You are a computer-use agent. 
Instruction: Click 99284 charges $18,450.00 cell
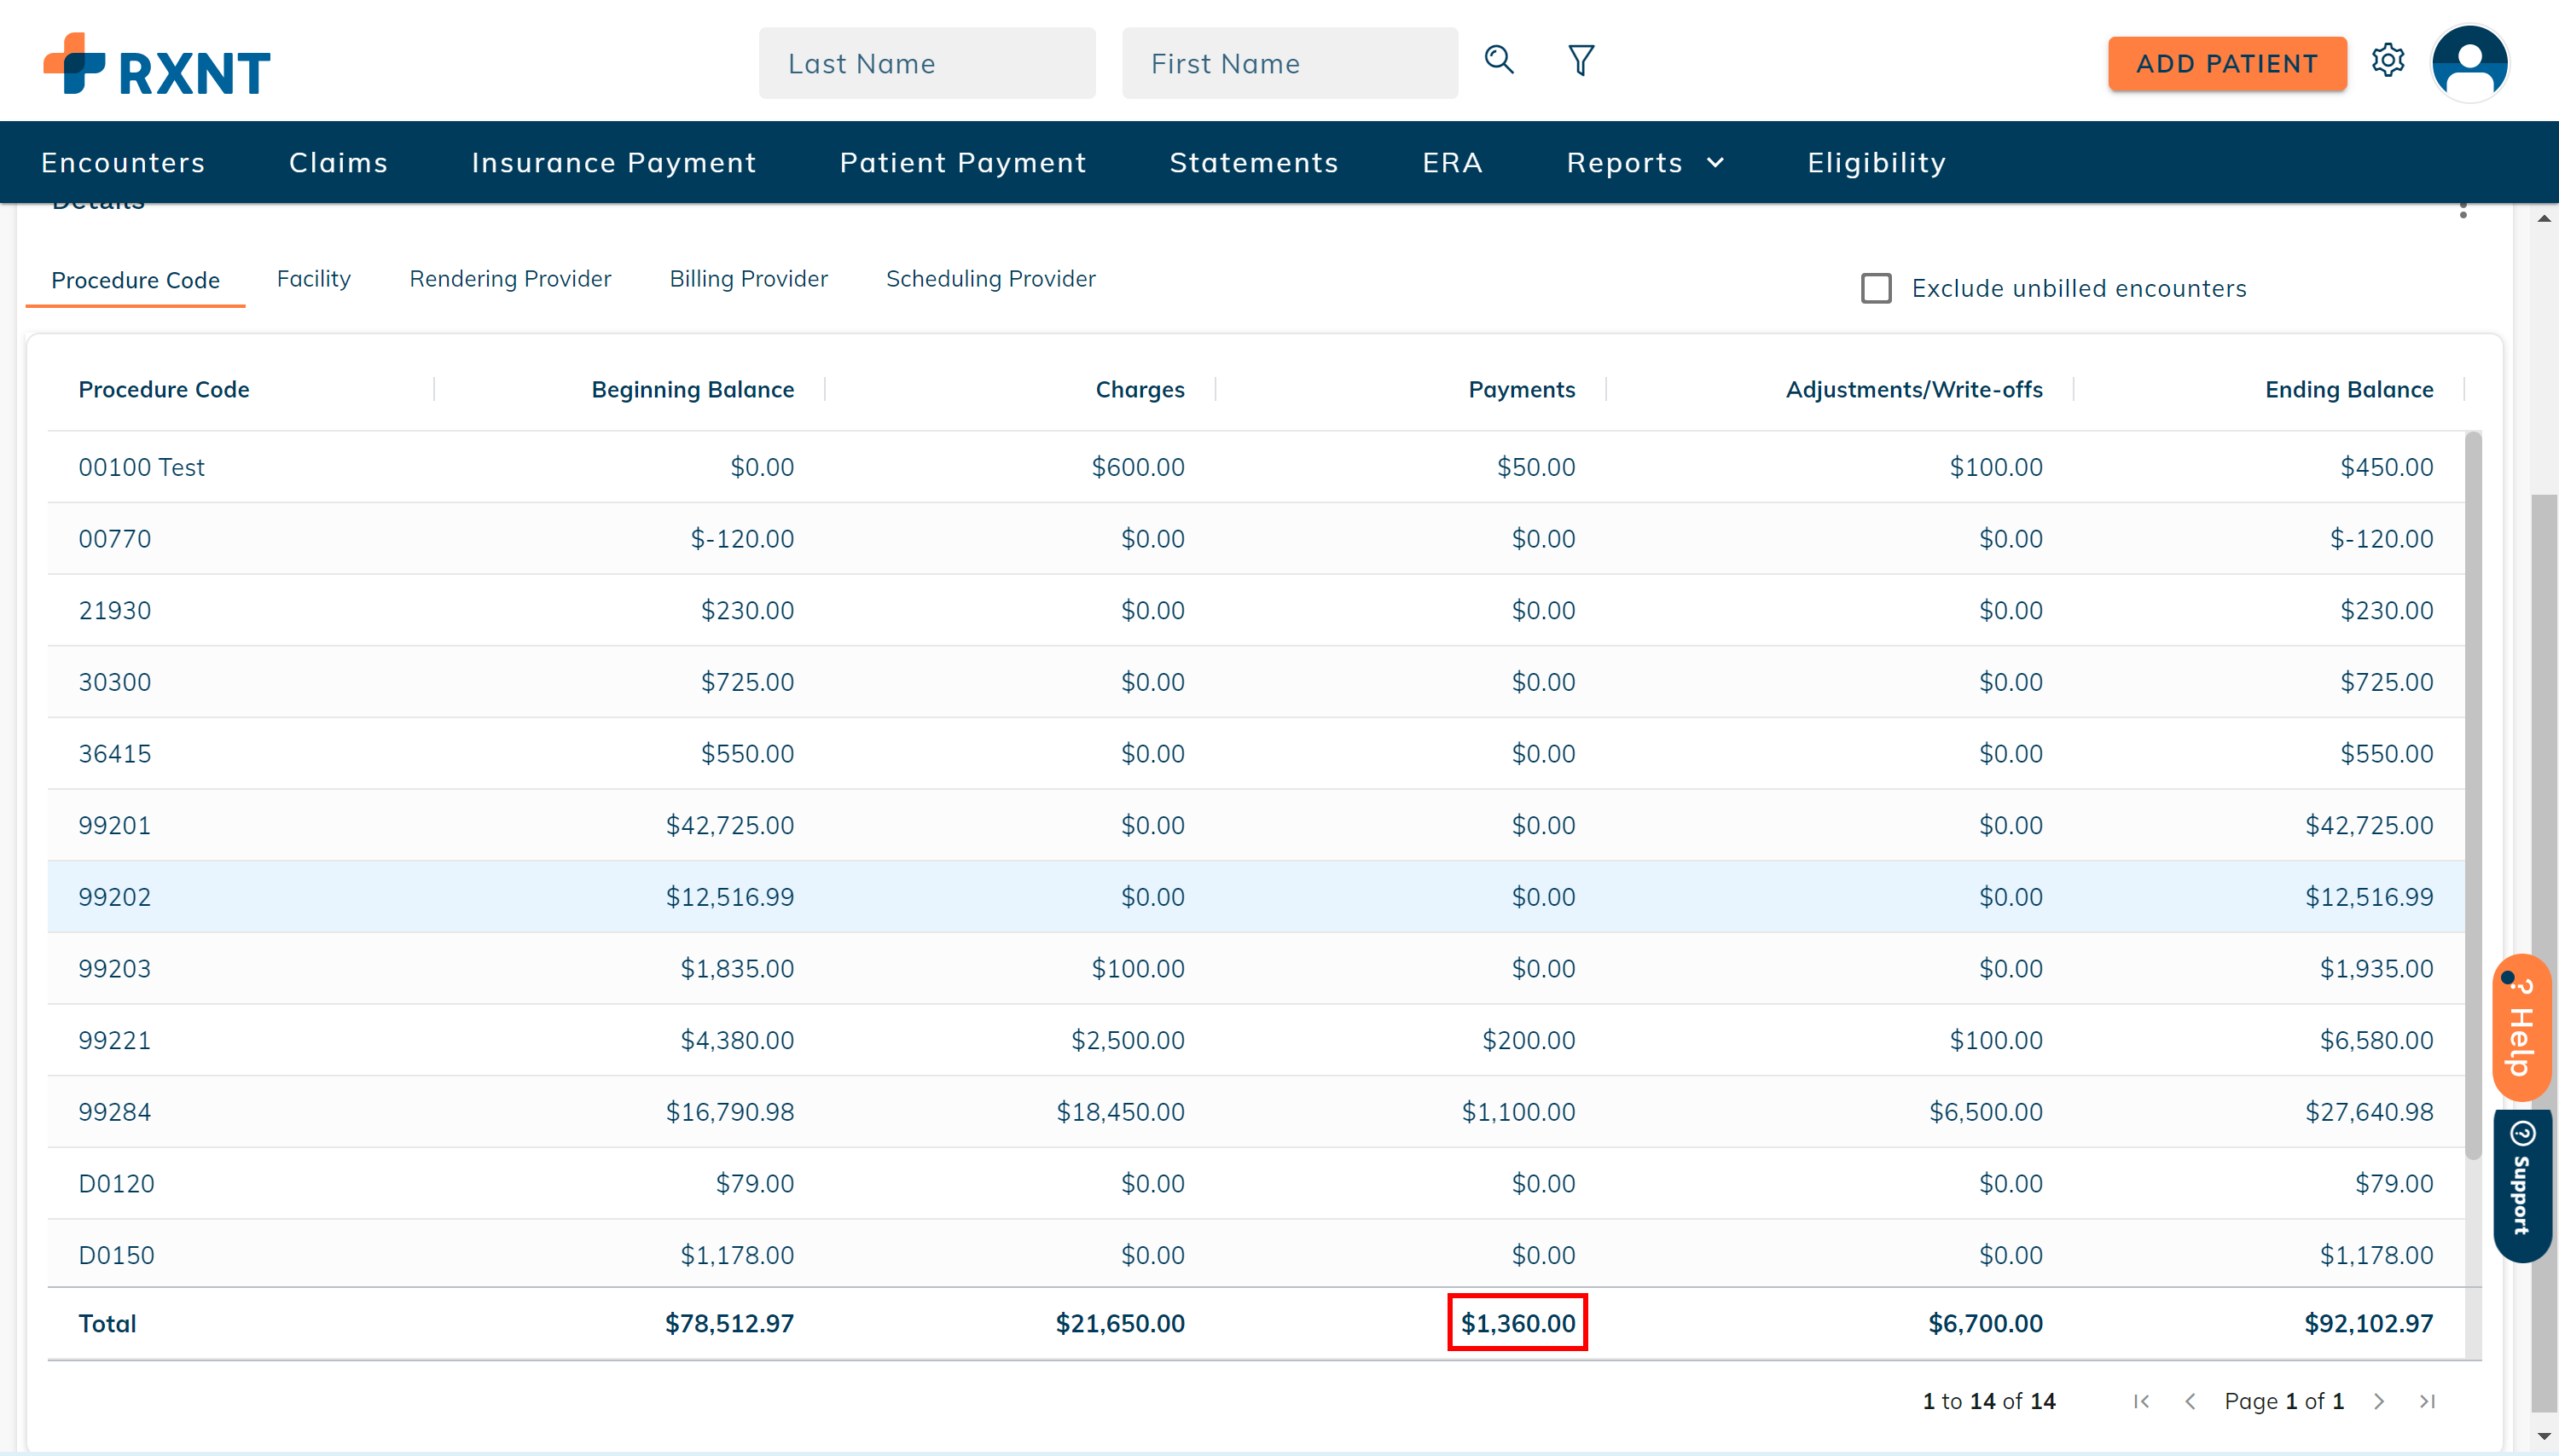[1120, 1112]
